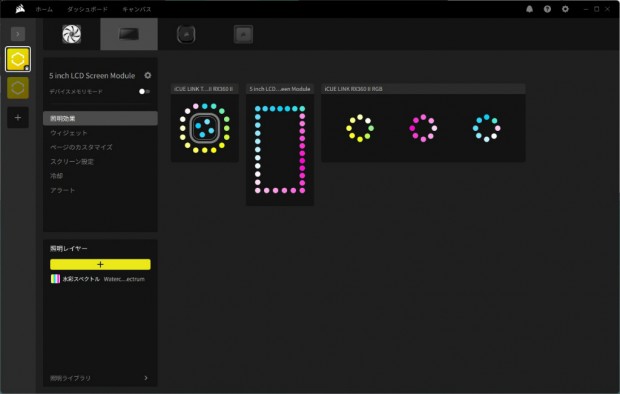Expand the sidebar with chevron button
Image resolution: width=620 pixels, height=394 pixels.
pos(18,34)
